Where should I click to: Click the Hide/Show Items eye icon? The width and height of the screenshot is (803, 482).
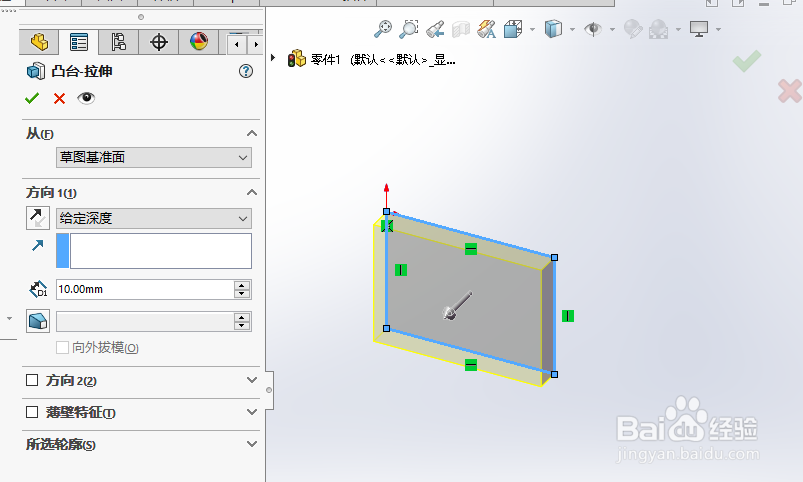click(593, 29)
